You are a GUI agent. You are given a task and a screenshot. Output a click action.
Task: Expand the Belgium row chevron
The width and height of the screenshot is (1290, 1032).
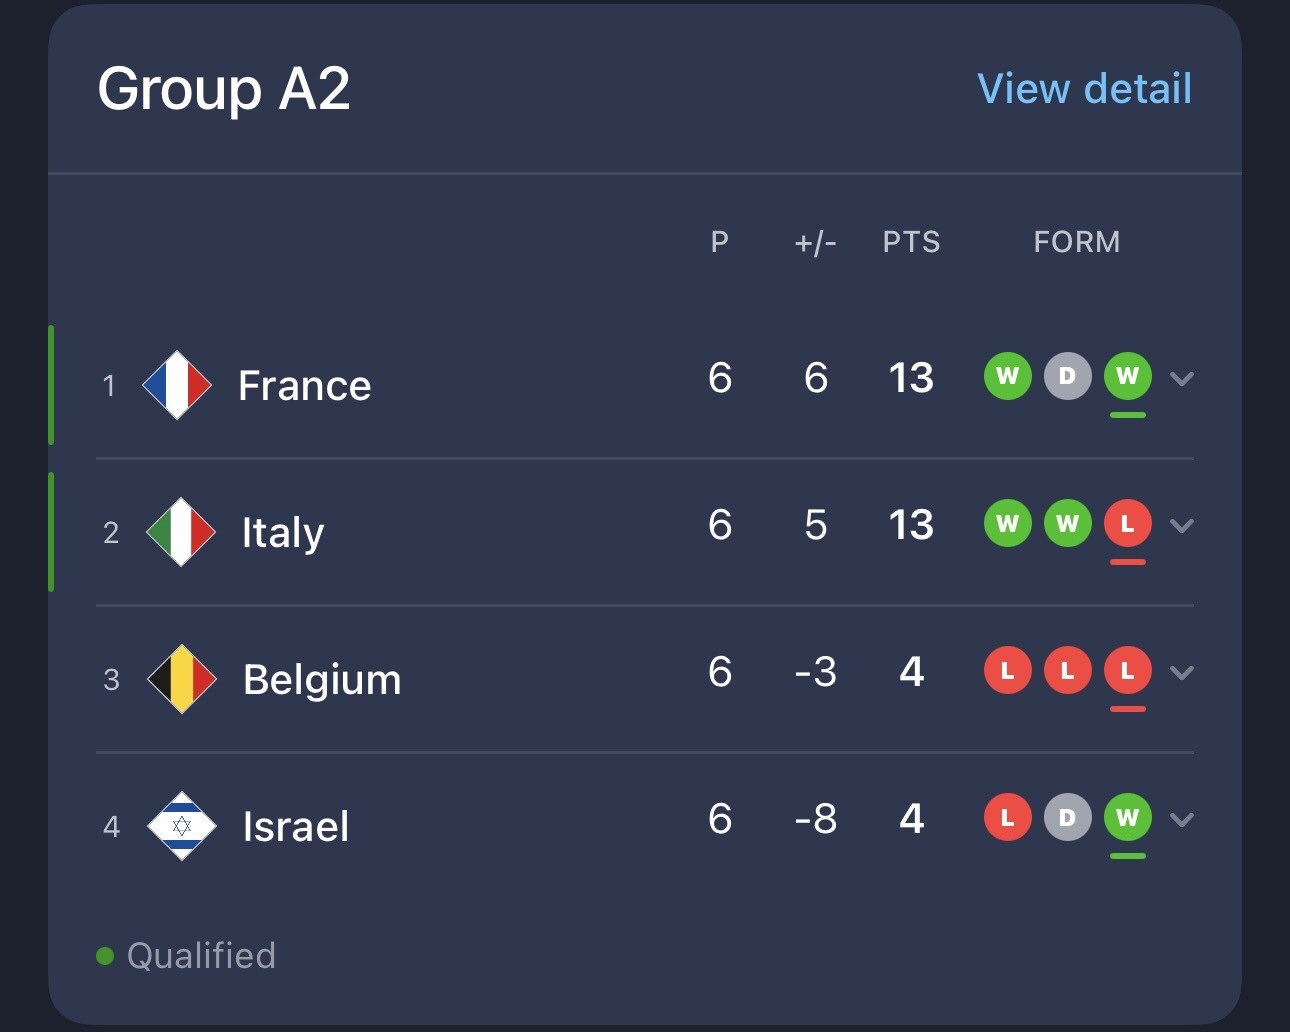(1182, 673)
